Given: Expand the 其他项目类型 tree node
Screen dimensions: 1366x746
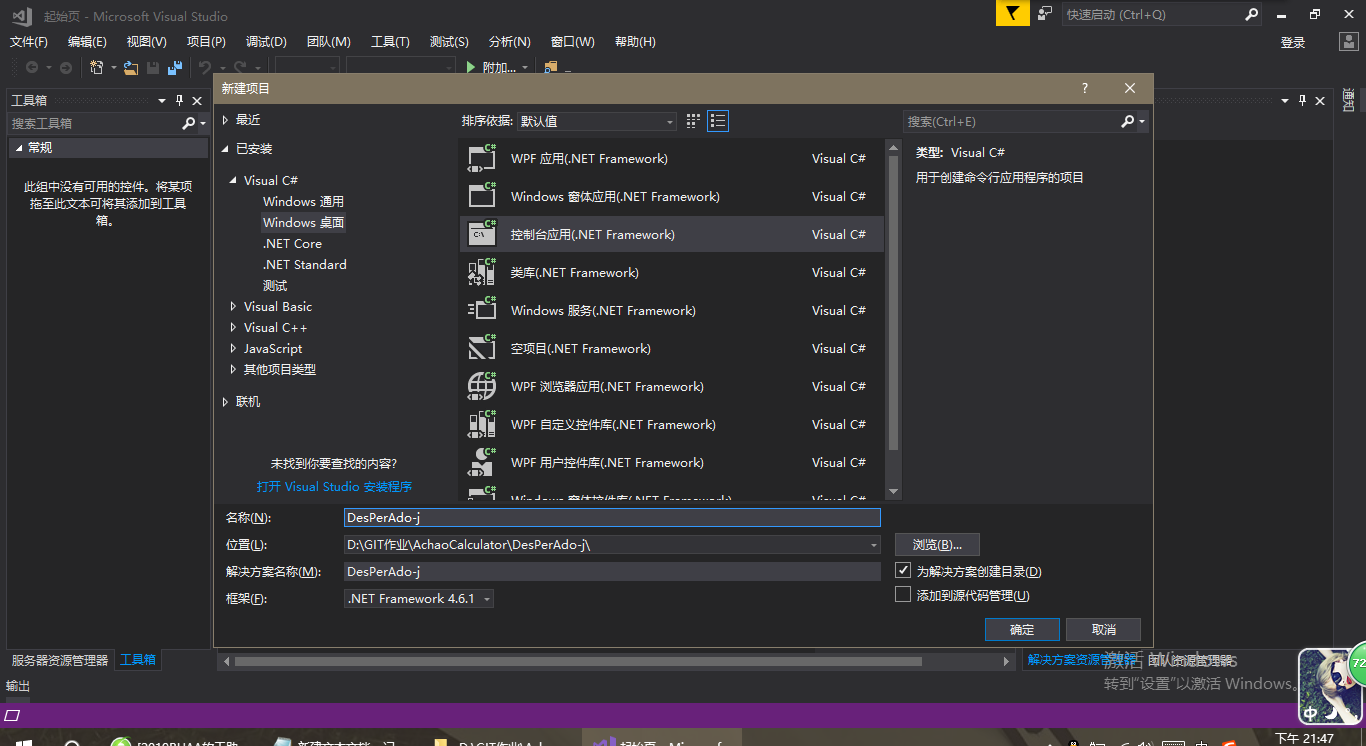Looking at the screenshot, I should [234, 370].
